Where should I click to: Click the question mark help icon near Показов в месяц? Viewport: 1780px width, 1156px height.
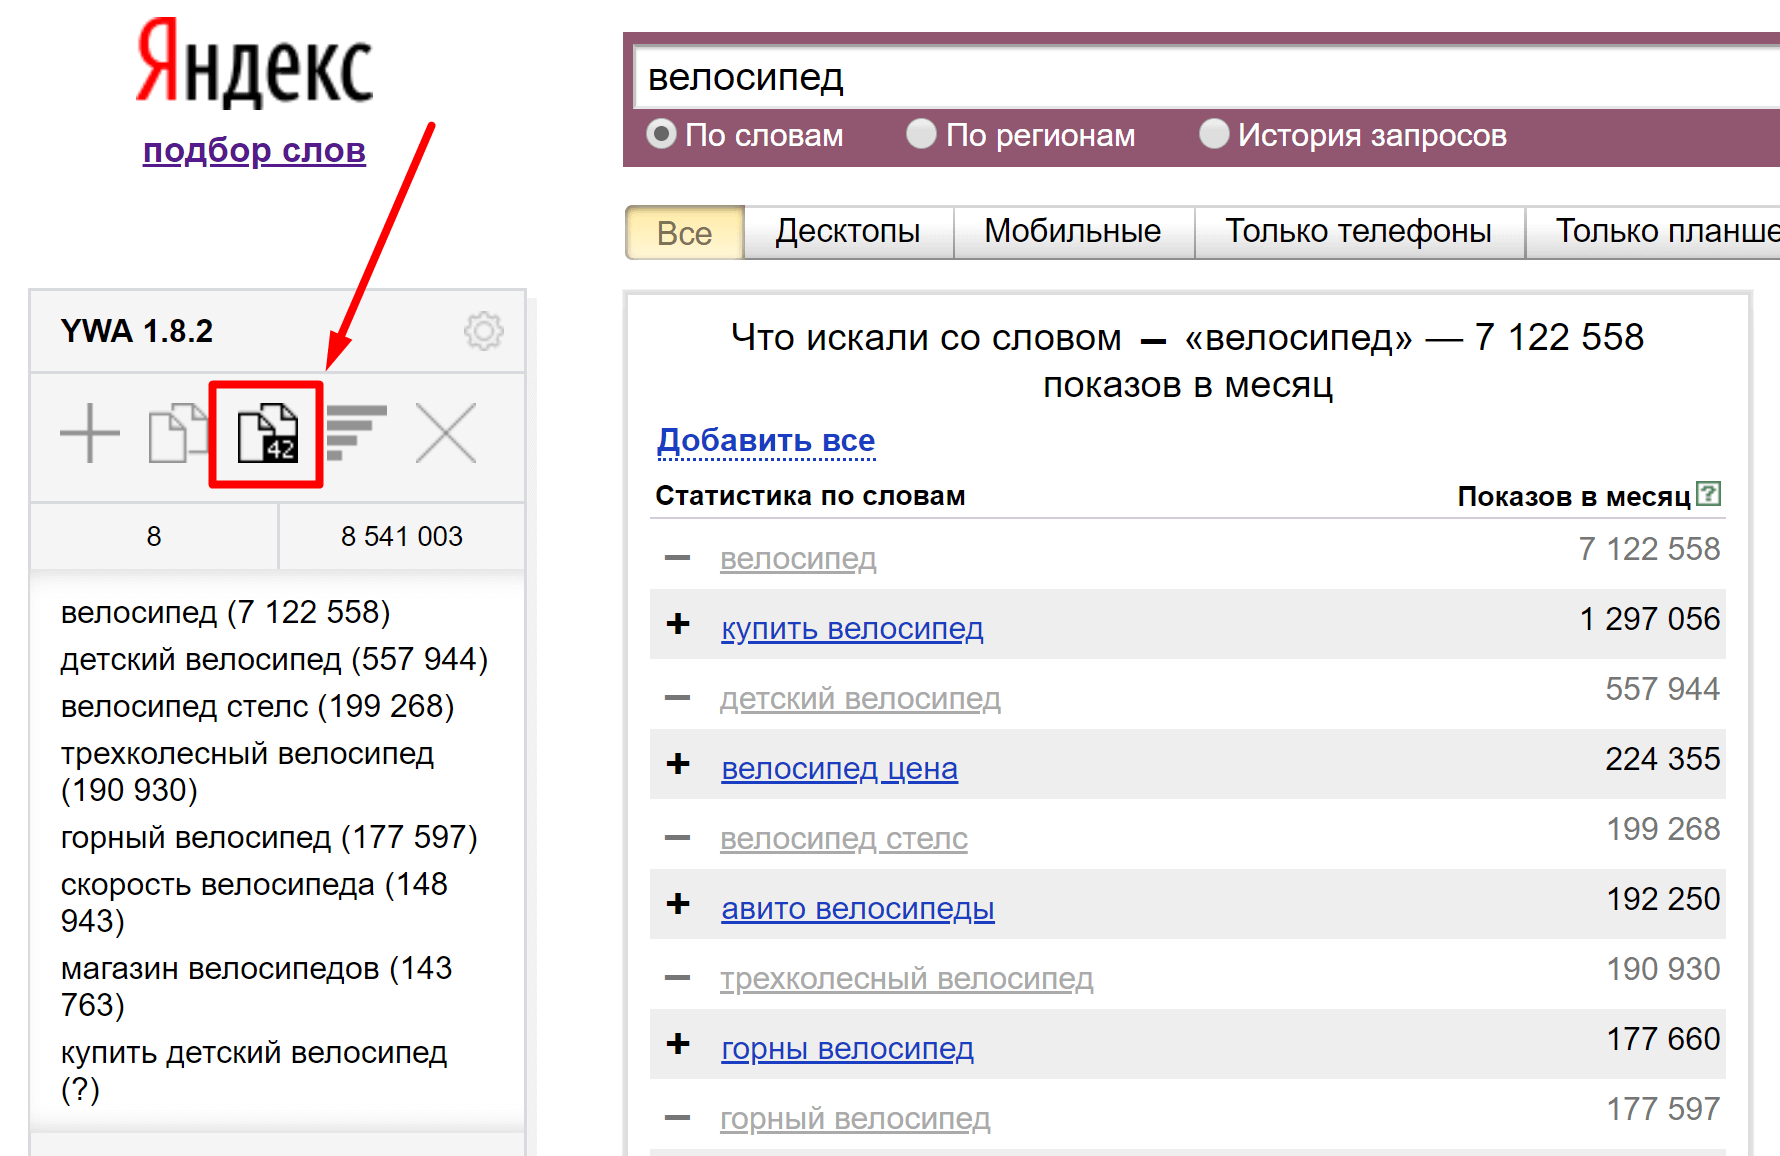(x=1709, y=494)
